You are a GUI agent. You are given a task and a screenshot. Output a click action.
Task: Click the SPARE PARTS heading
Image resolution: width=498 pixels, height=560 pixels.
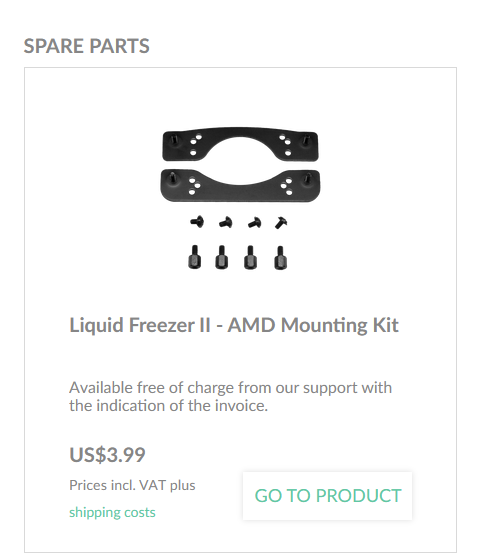(86, 46)
